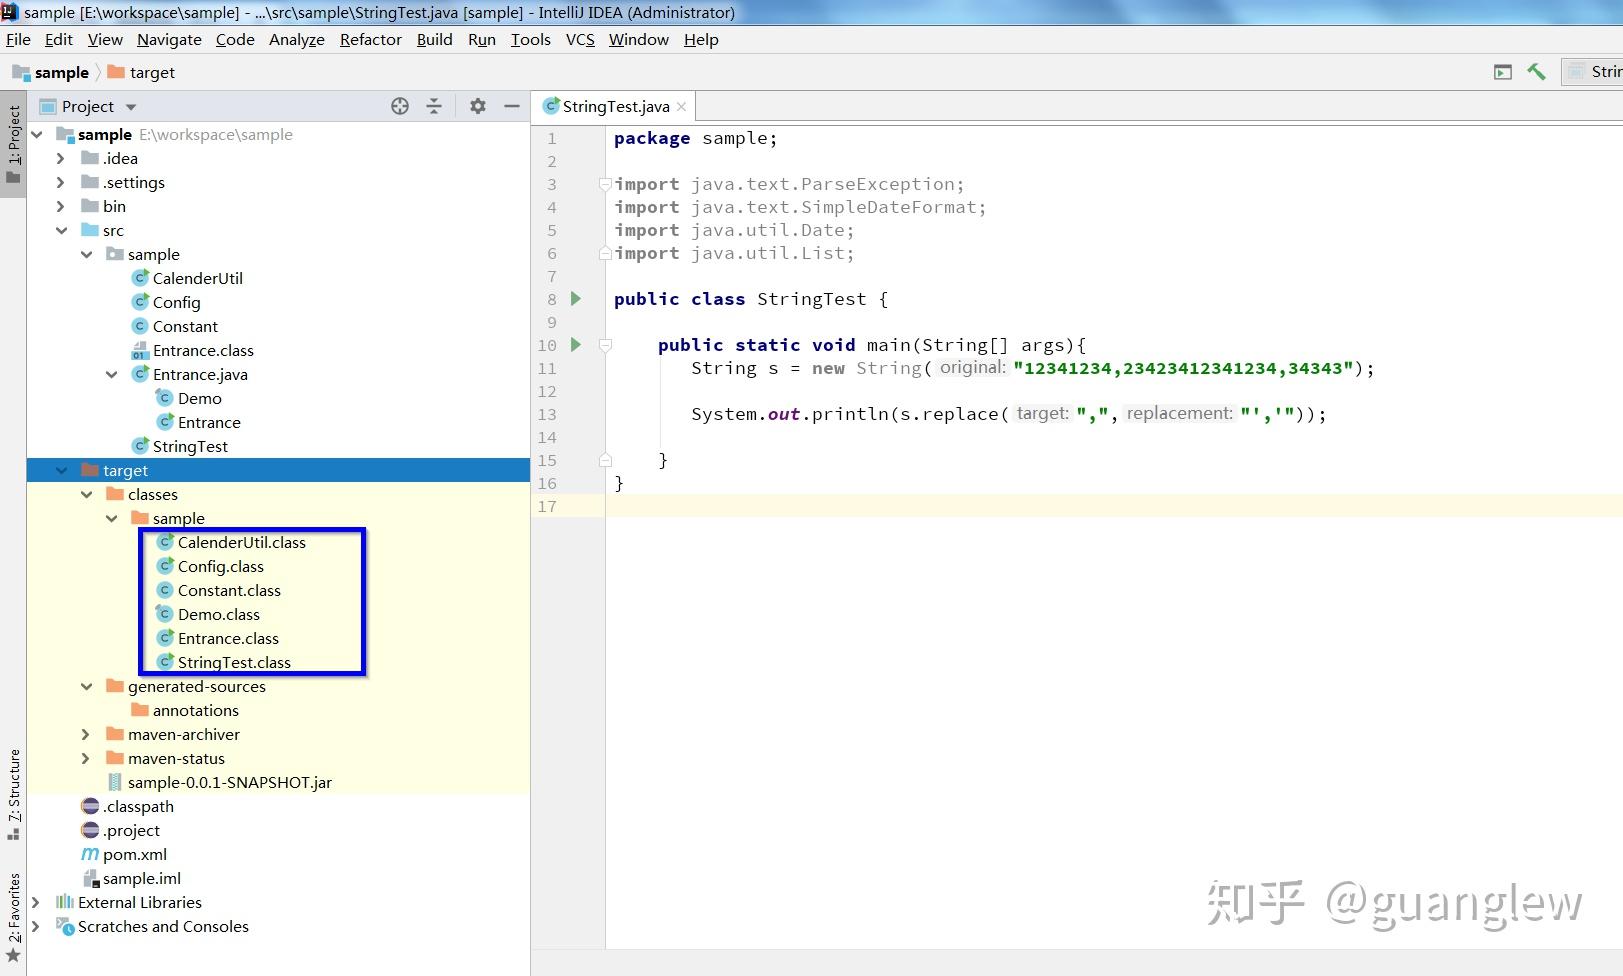Click the locate/scroll-from-source target icon
The width and height of the screenshot is (1623, 976).
tap(400, 106)
